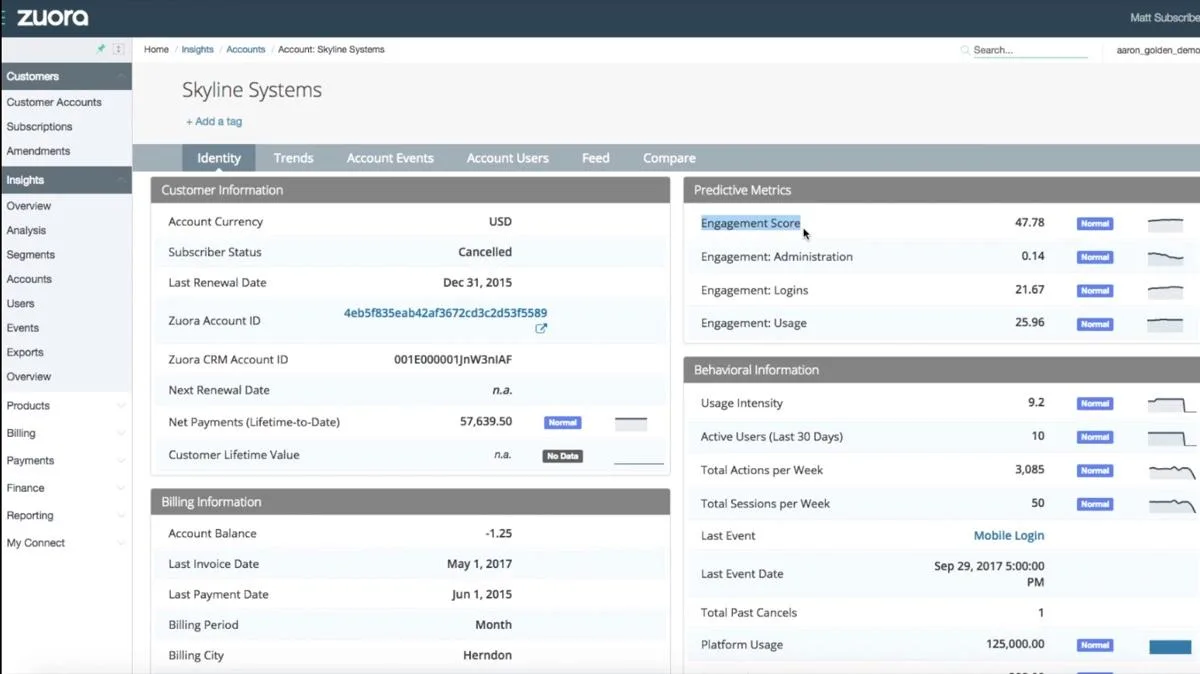Click the Normal badge for Platform Usage

(1095, 645)
